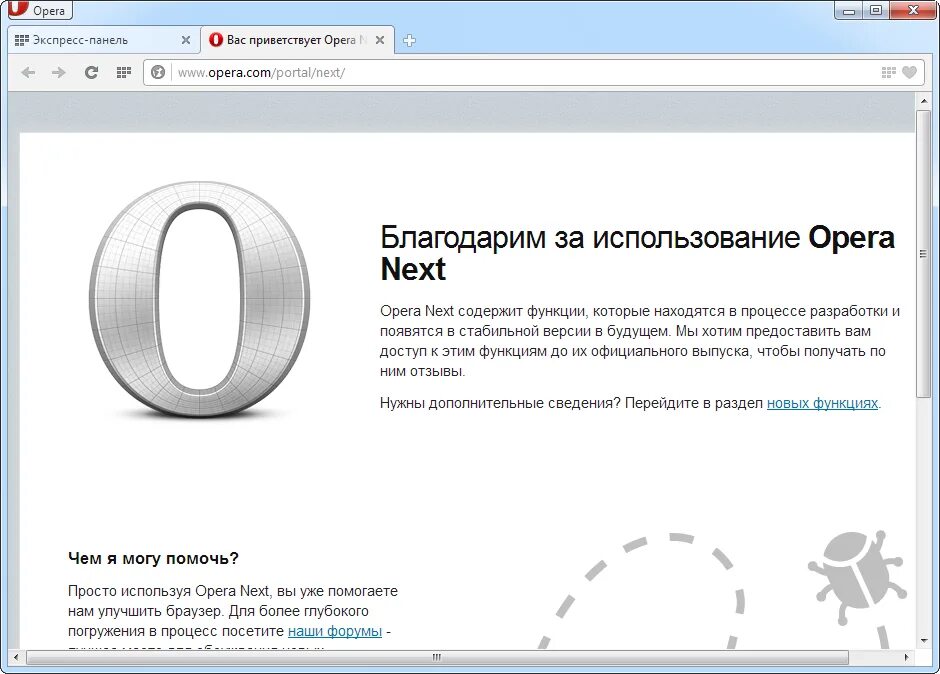Viewport: 940px width, 674px height.
Task: Follow the новых функциях link
Action: (822, 403)
